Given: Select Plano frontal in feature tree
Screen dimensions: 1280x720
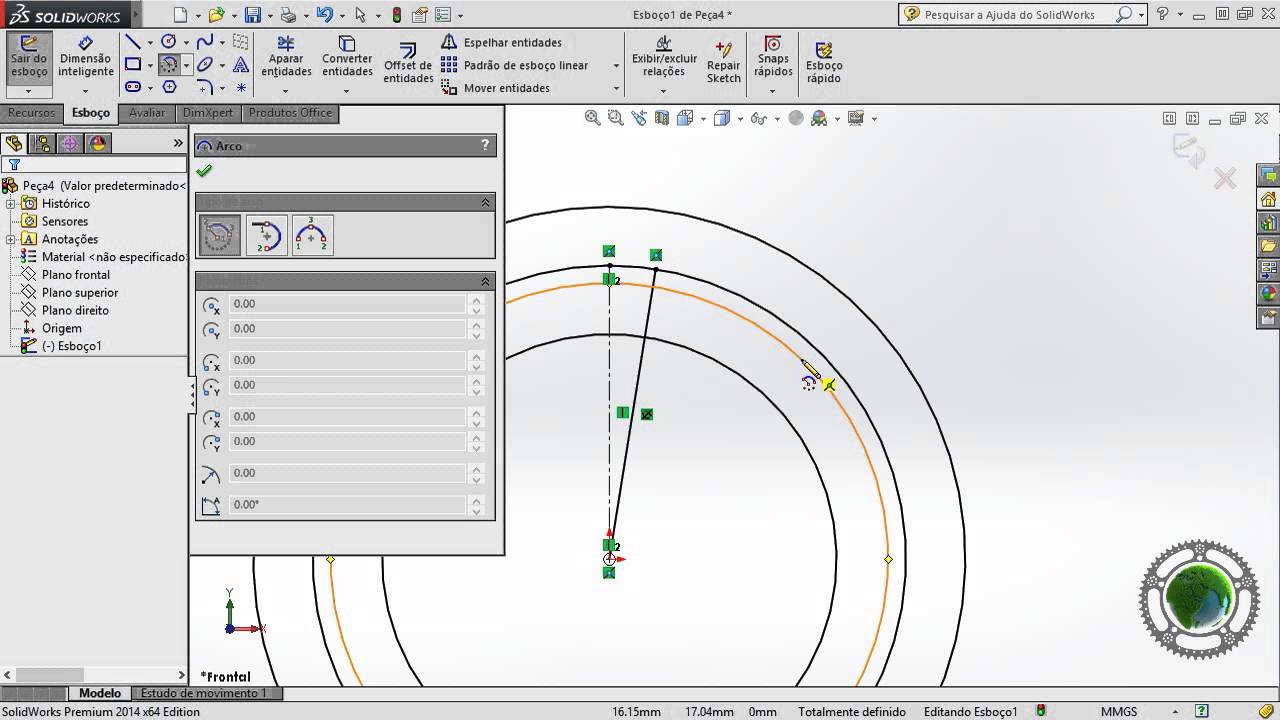Looking at the screenshot, I should (76, 275).
